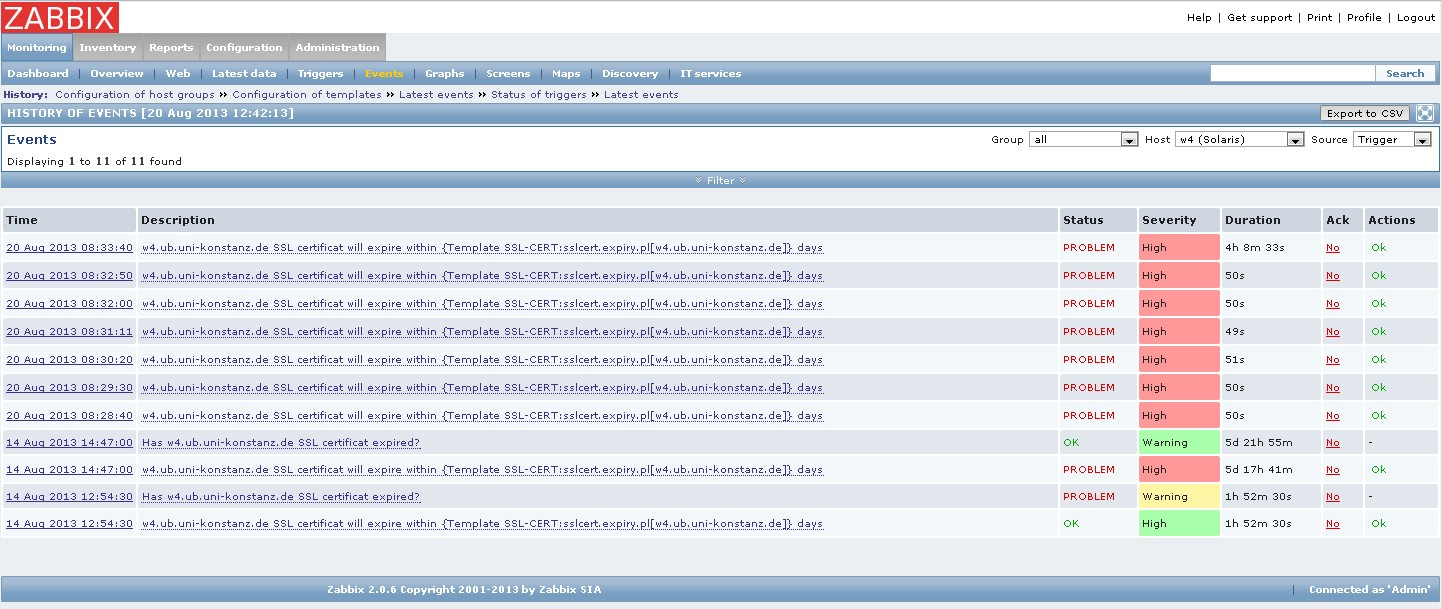Viewport: 1442px width, 609px height.
Task: Open the Group dropdown
Action: click(x=1084, y=140)
